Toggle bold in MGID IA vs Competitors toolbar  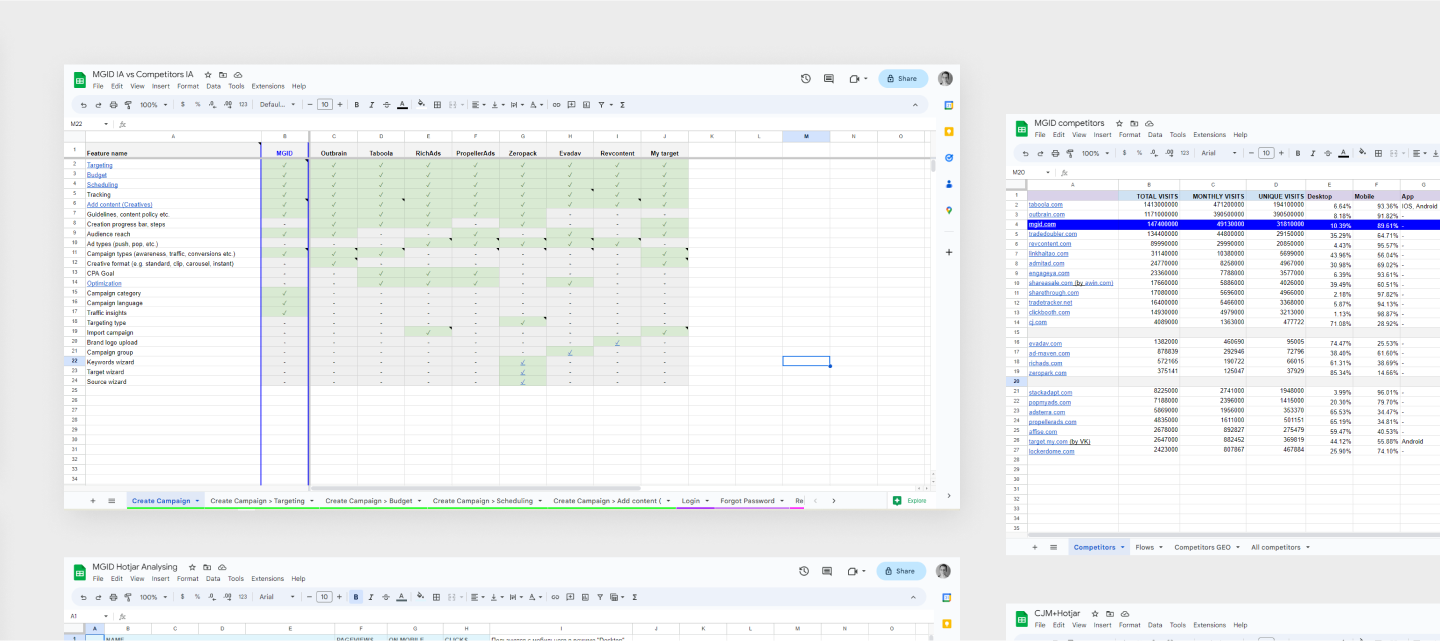tap(356, 104)
